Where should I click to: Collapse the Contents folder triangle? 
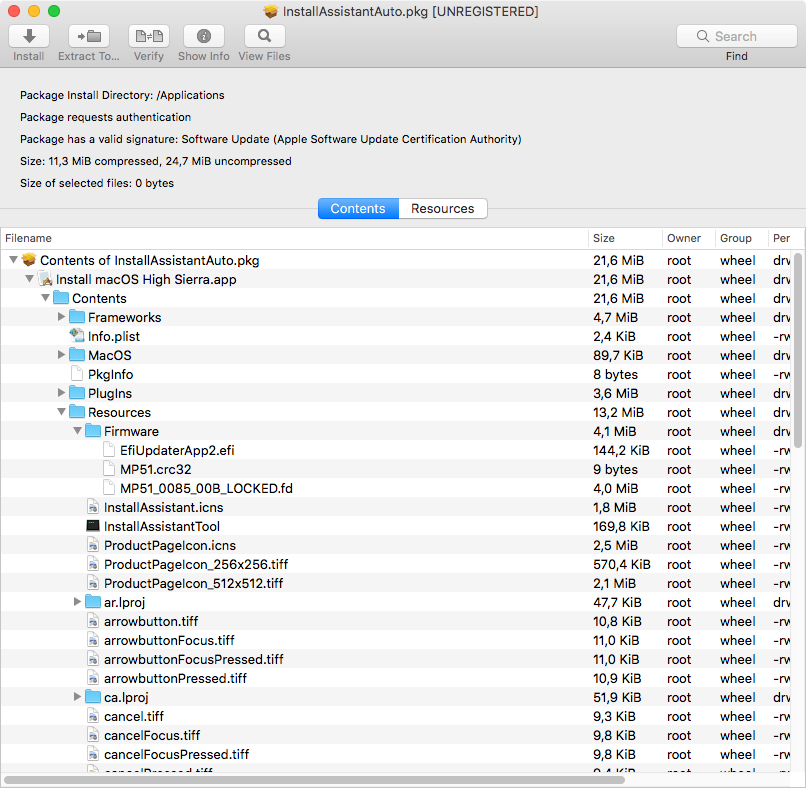(46, 298)
